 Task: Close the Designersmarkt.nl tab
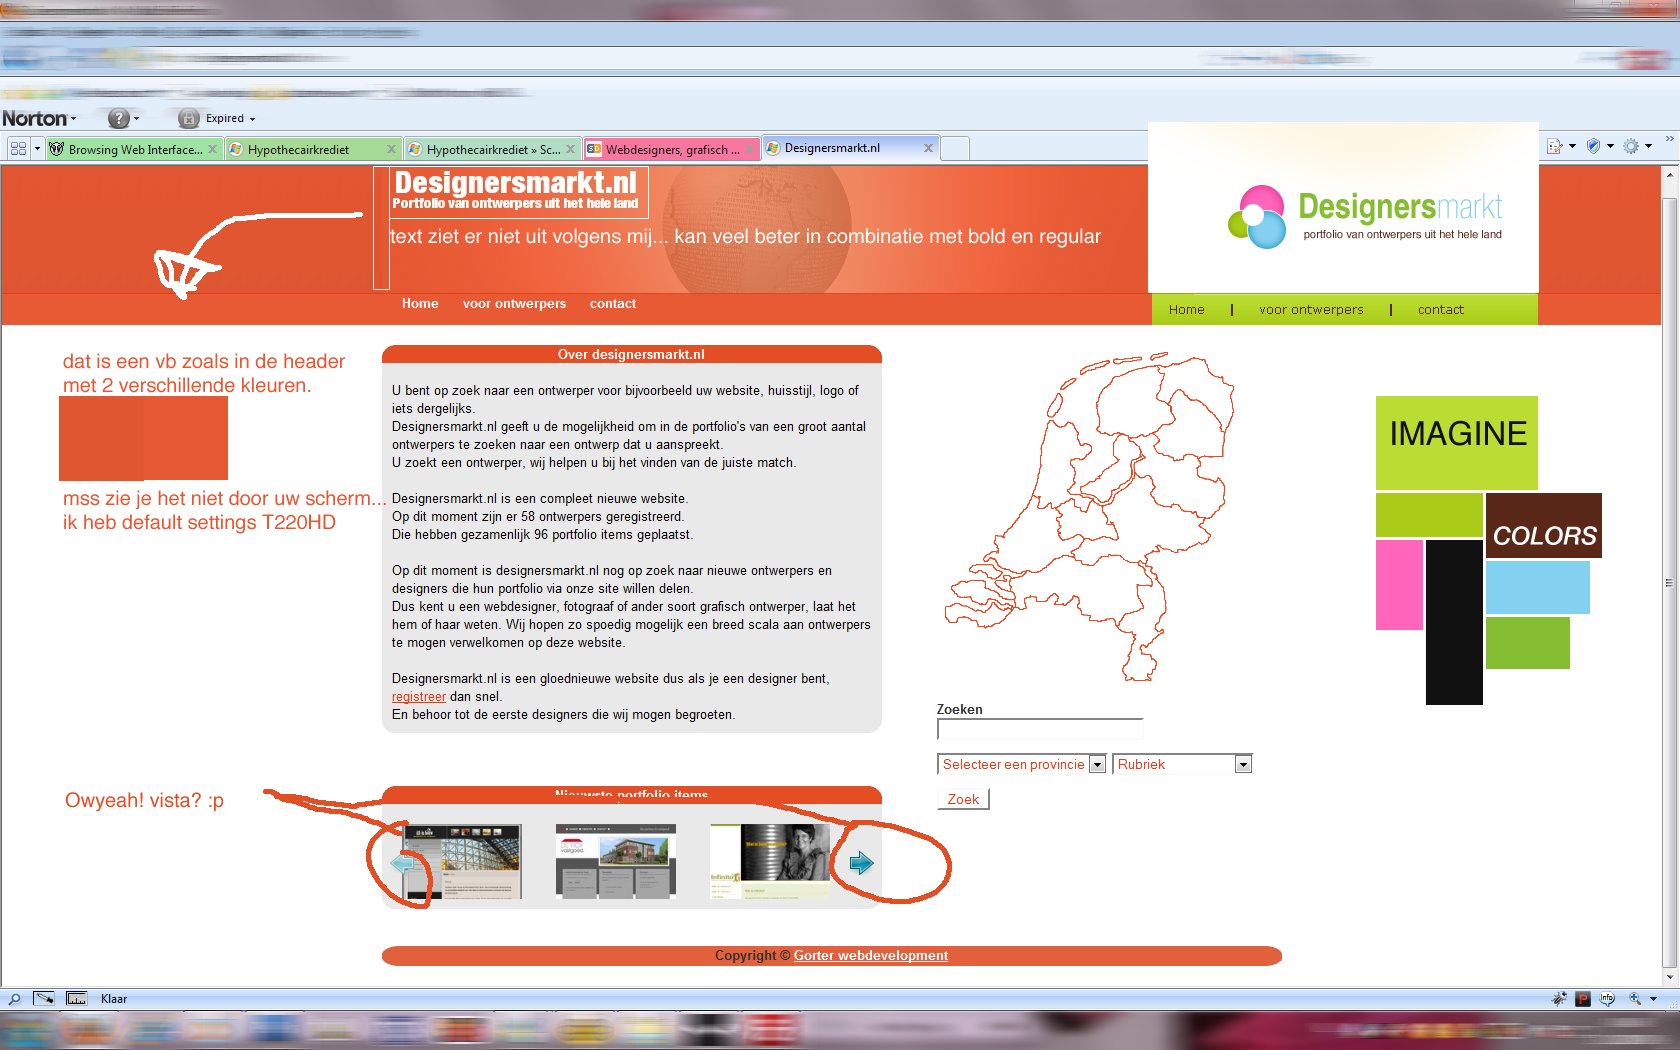coord(928,148)
